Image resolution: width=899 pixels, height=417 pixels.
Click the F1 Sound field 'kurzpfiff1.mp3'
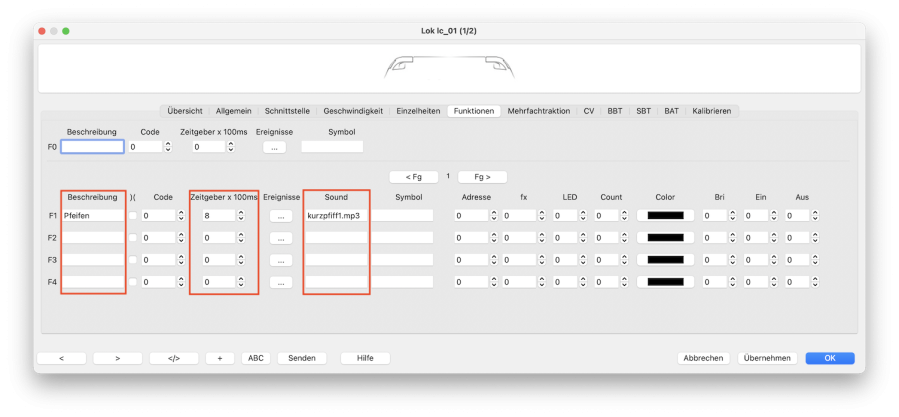335,215
